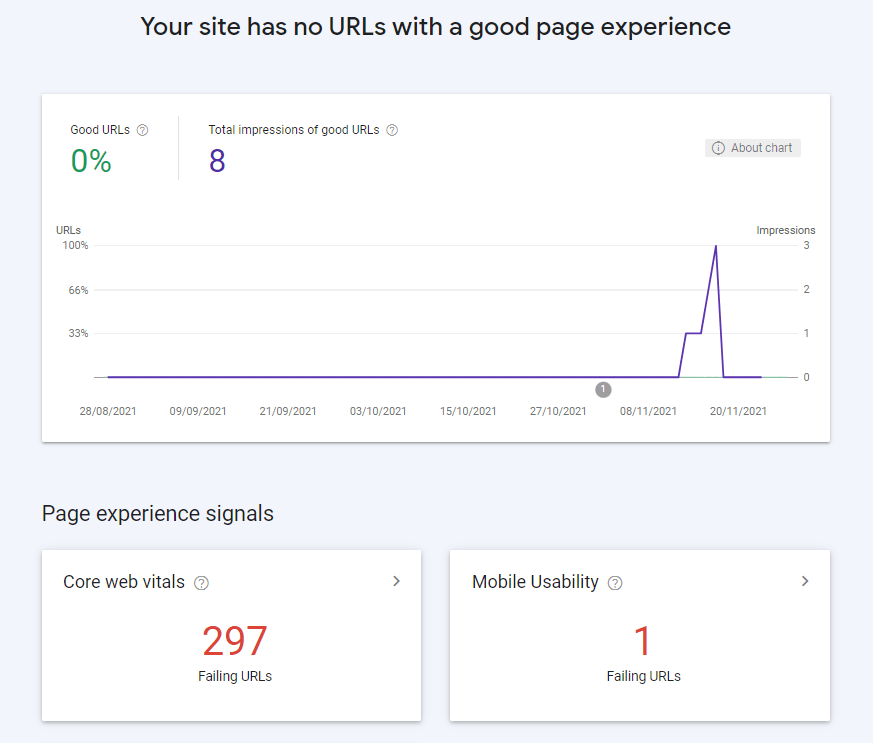Click the Page experience signals heading

pyautogui.click(x=158, y=514)
